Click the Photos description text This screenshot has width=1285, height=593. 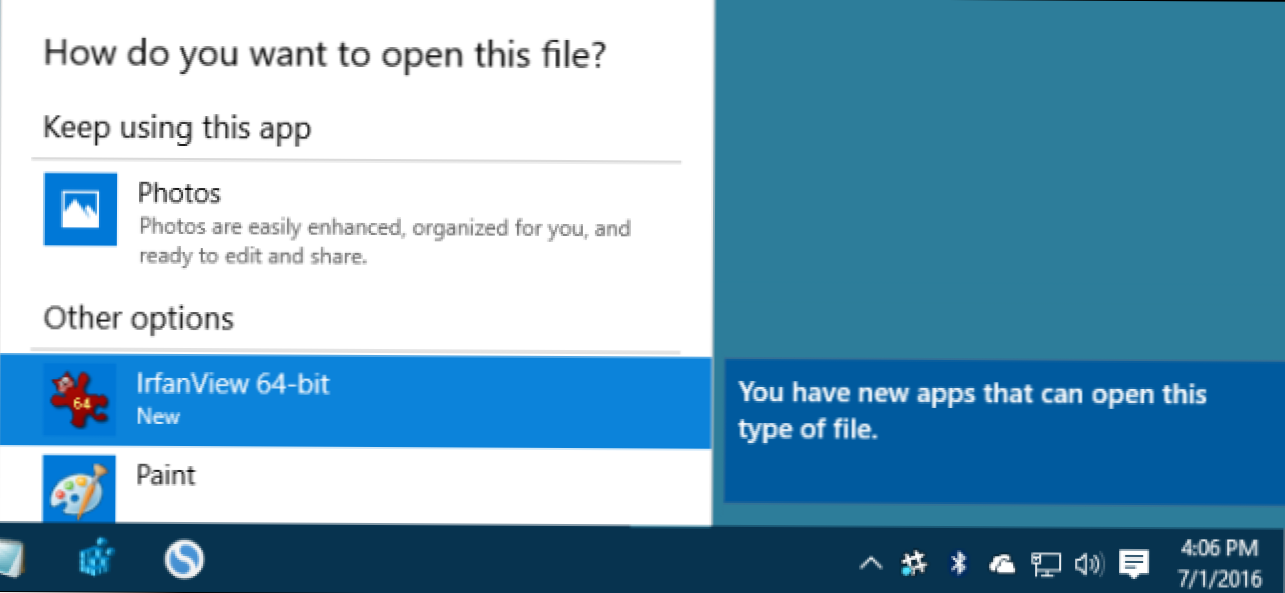coord(384,242)
